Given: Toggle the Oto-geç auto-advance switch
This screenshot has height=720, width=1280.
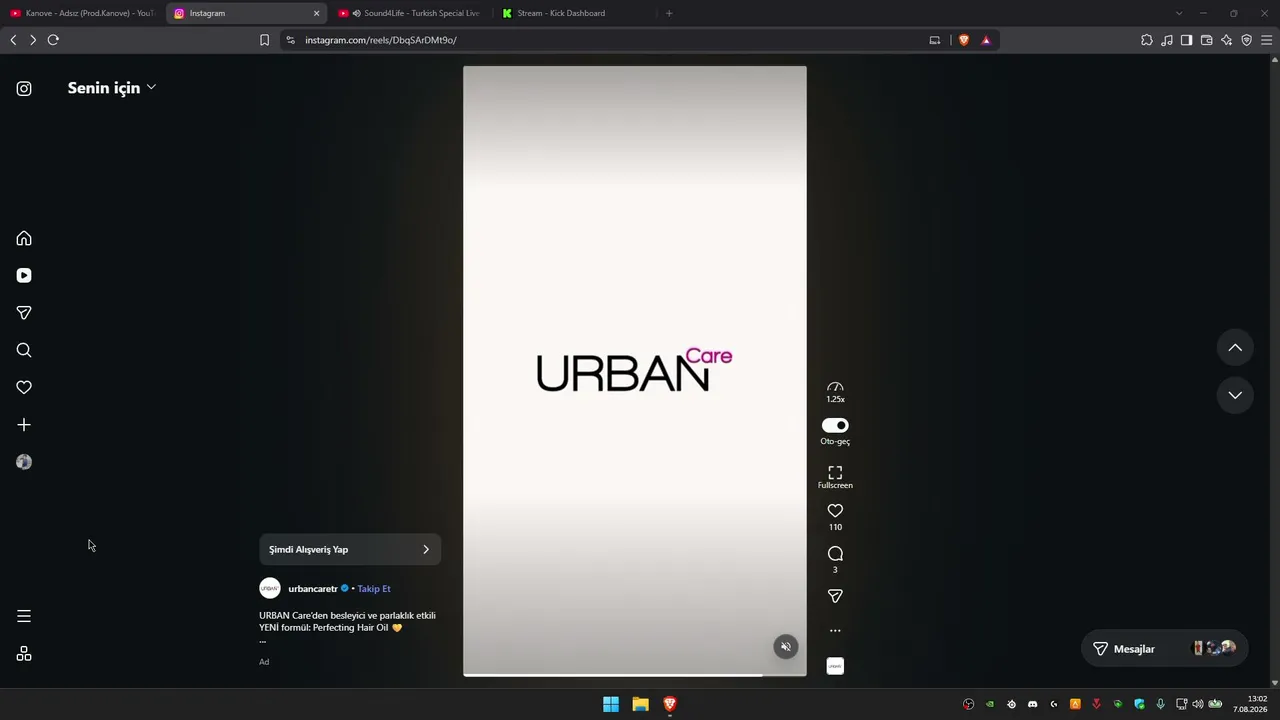Looking at the screenshot, I should point(835,425).
